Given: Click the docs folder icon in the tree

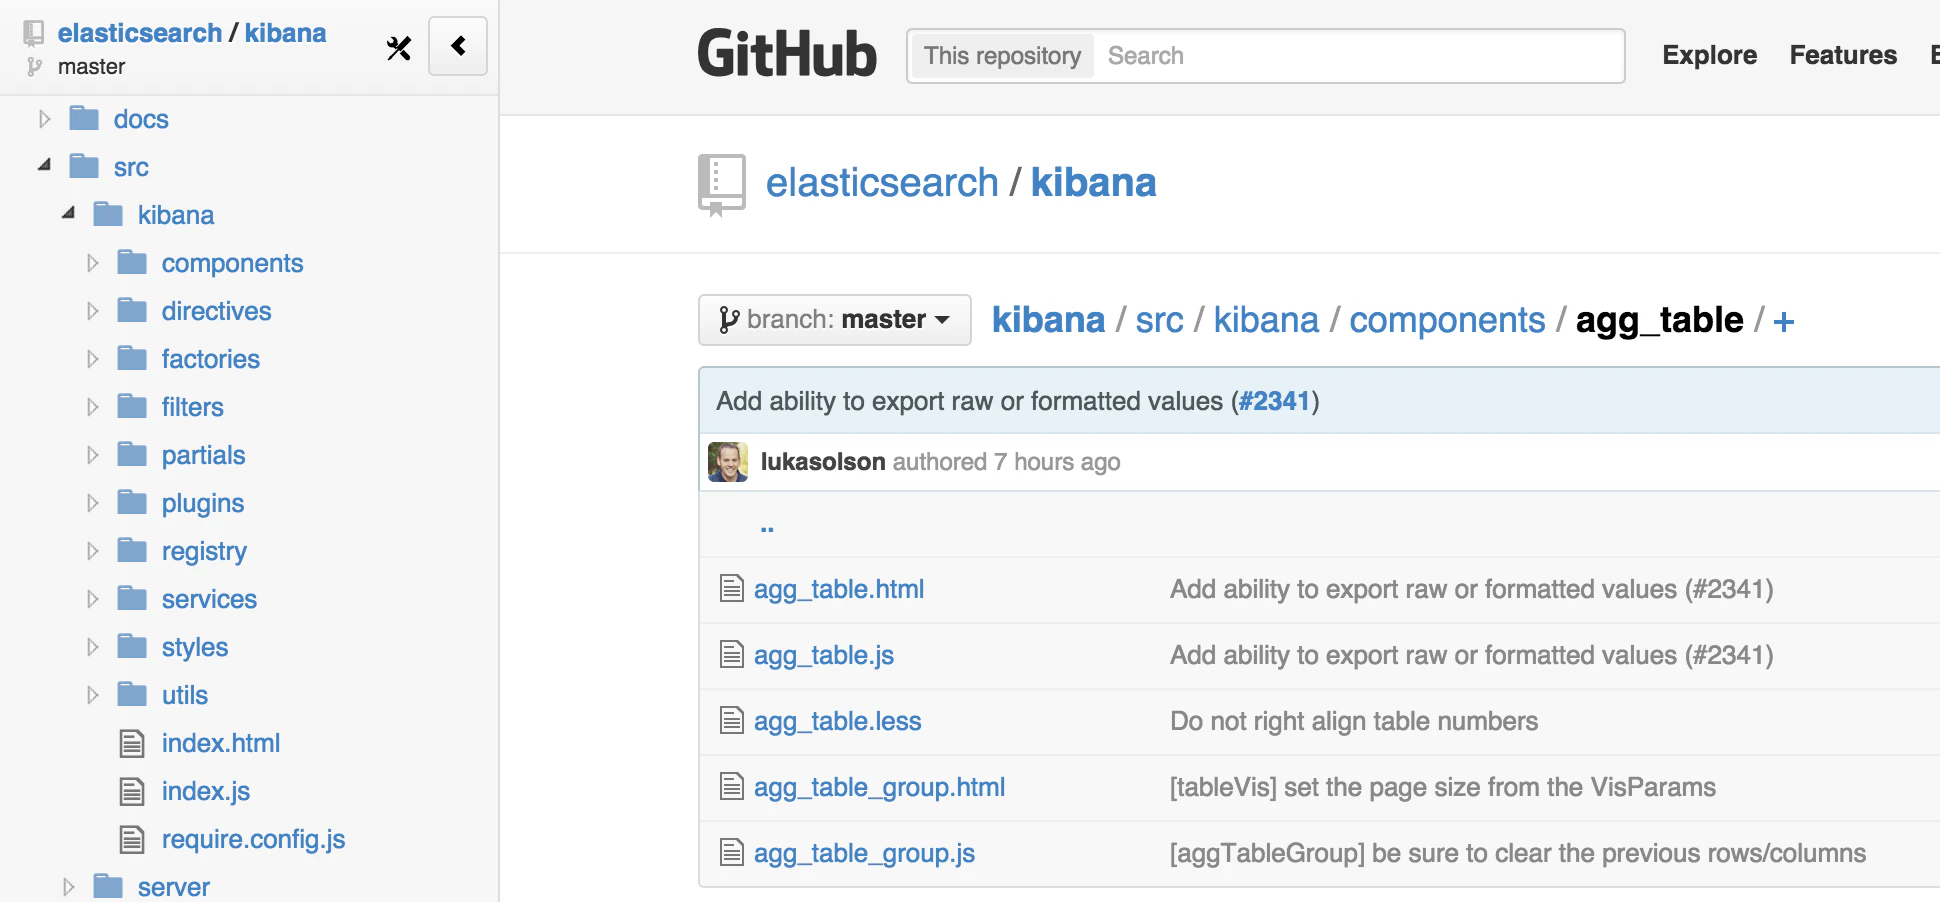Looking at the screenshot, I should point(84,119).
